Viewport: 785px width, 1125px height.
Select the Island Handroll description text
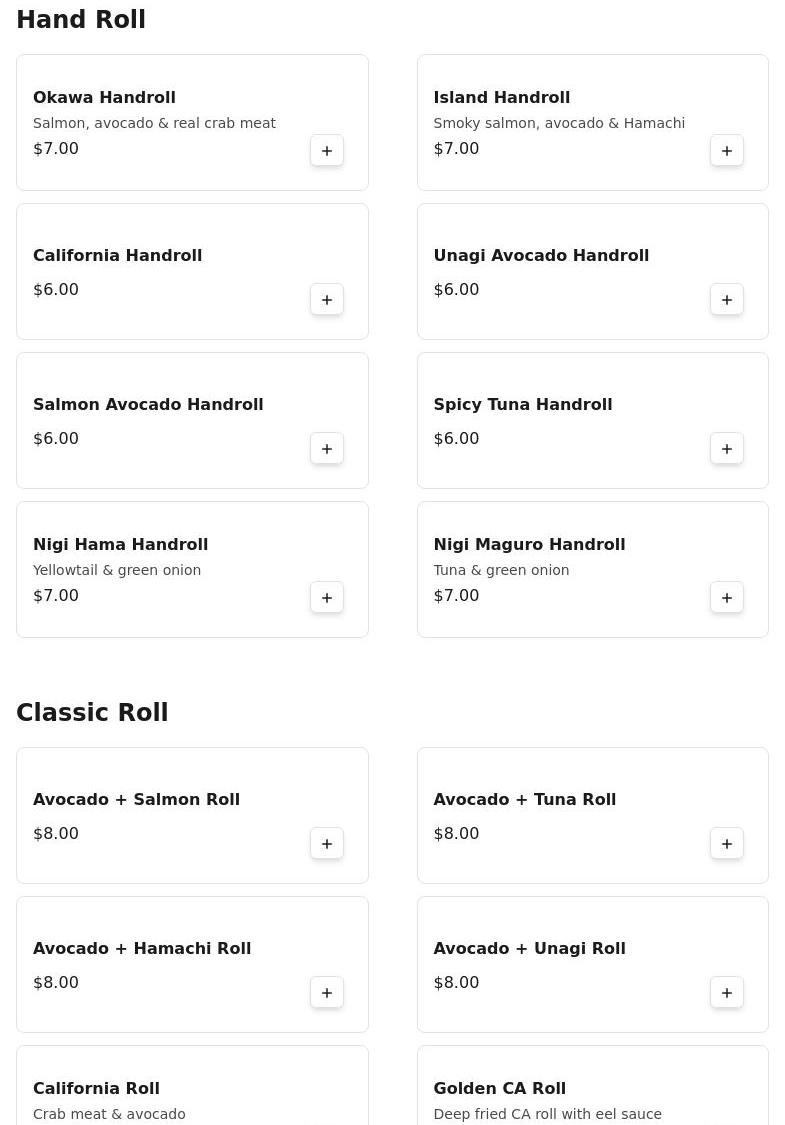(559, 123)
